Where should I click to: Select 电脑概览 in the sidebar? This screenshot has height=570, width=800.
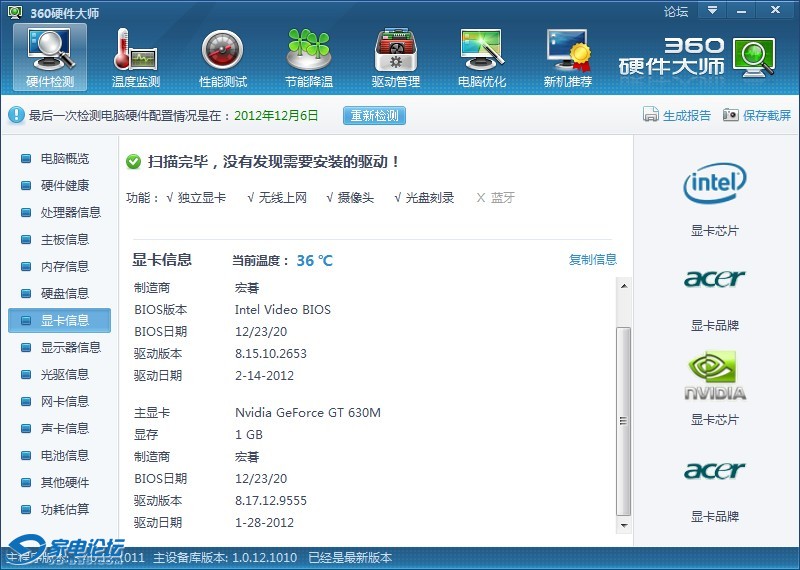pos(64,159)
